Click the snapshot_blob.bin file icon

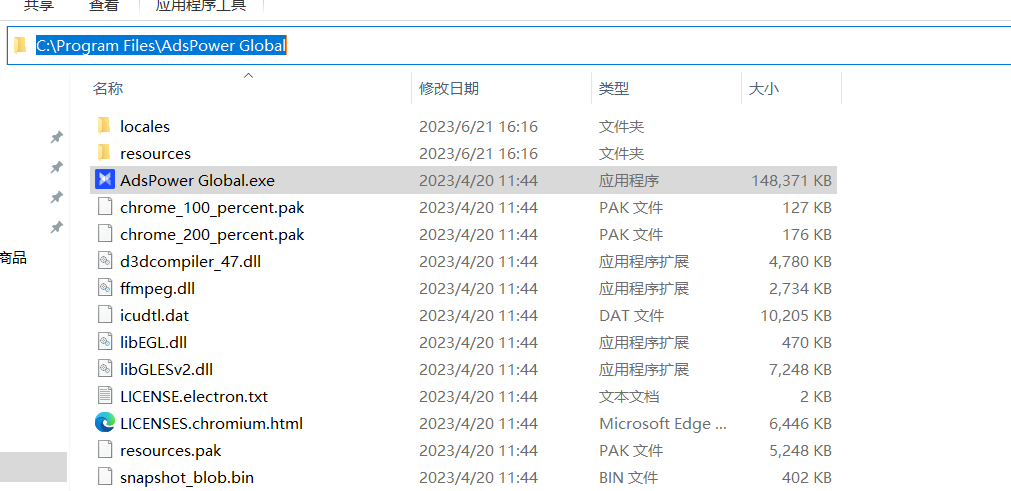[x=104, y=477]
